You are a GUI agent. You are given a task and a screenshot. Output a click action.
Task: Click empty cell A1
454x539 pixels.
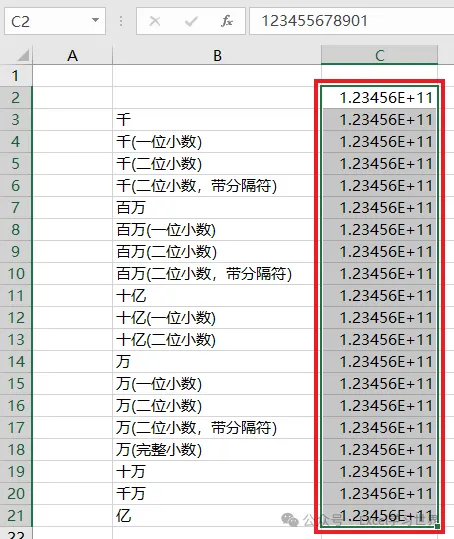click(73, 76)
